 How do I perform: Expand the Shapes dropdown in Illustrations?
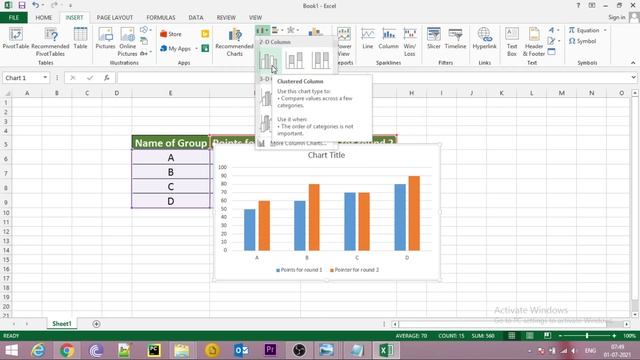pos(146,30)
